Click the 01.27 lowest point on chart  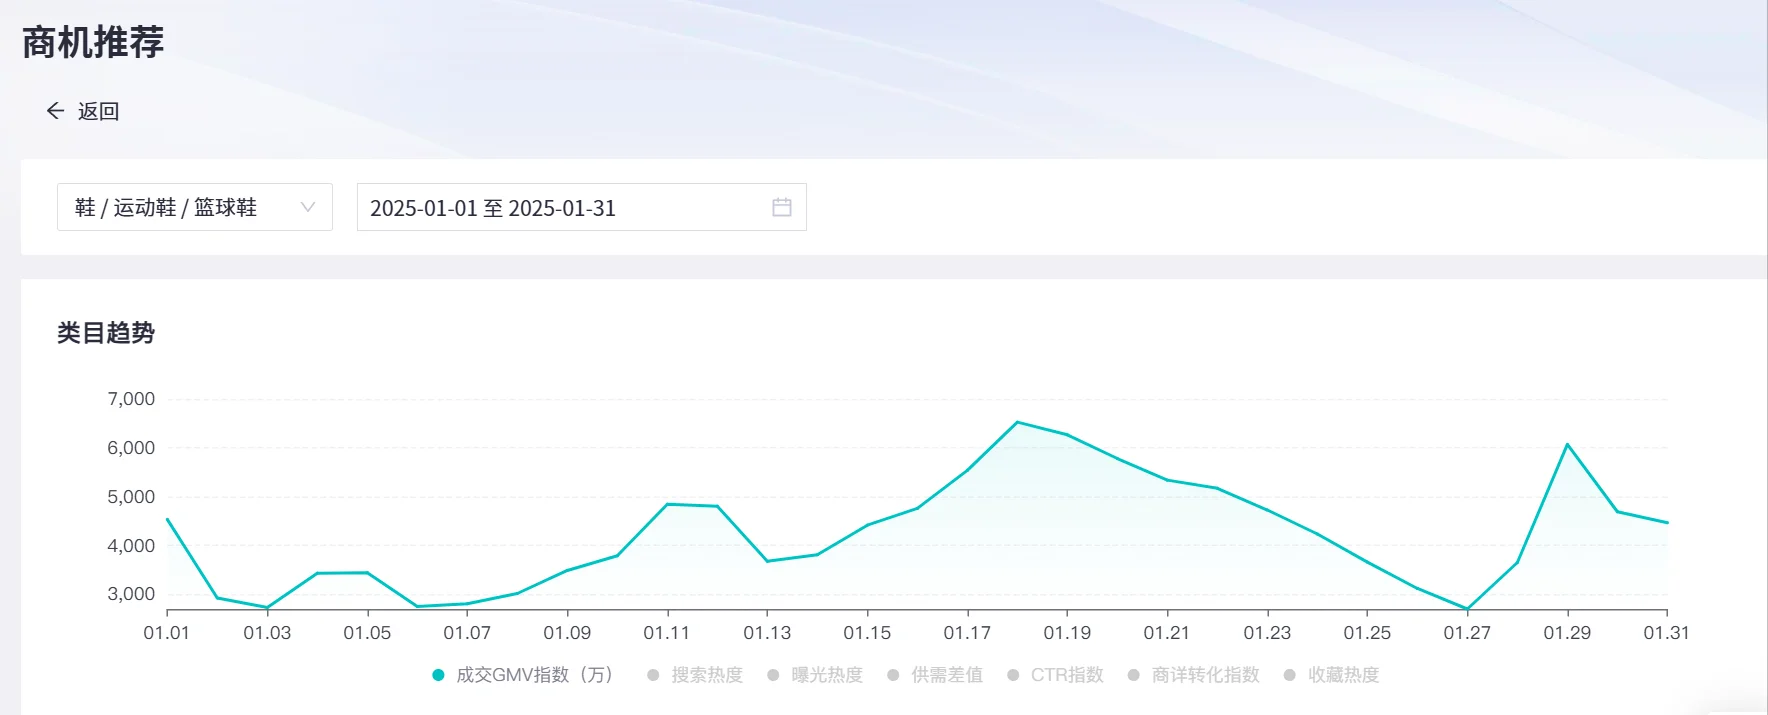[x=1467, y=608]
